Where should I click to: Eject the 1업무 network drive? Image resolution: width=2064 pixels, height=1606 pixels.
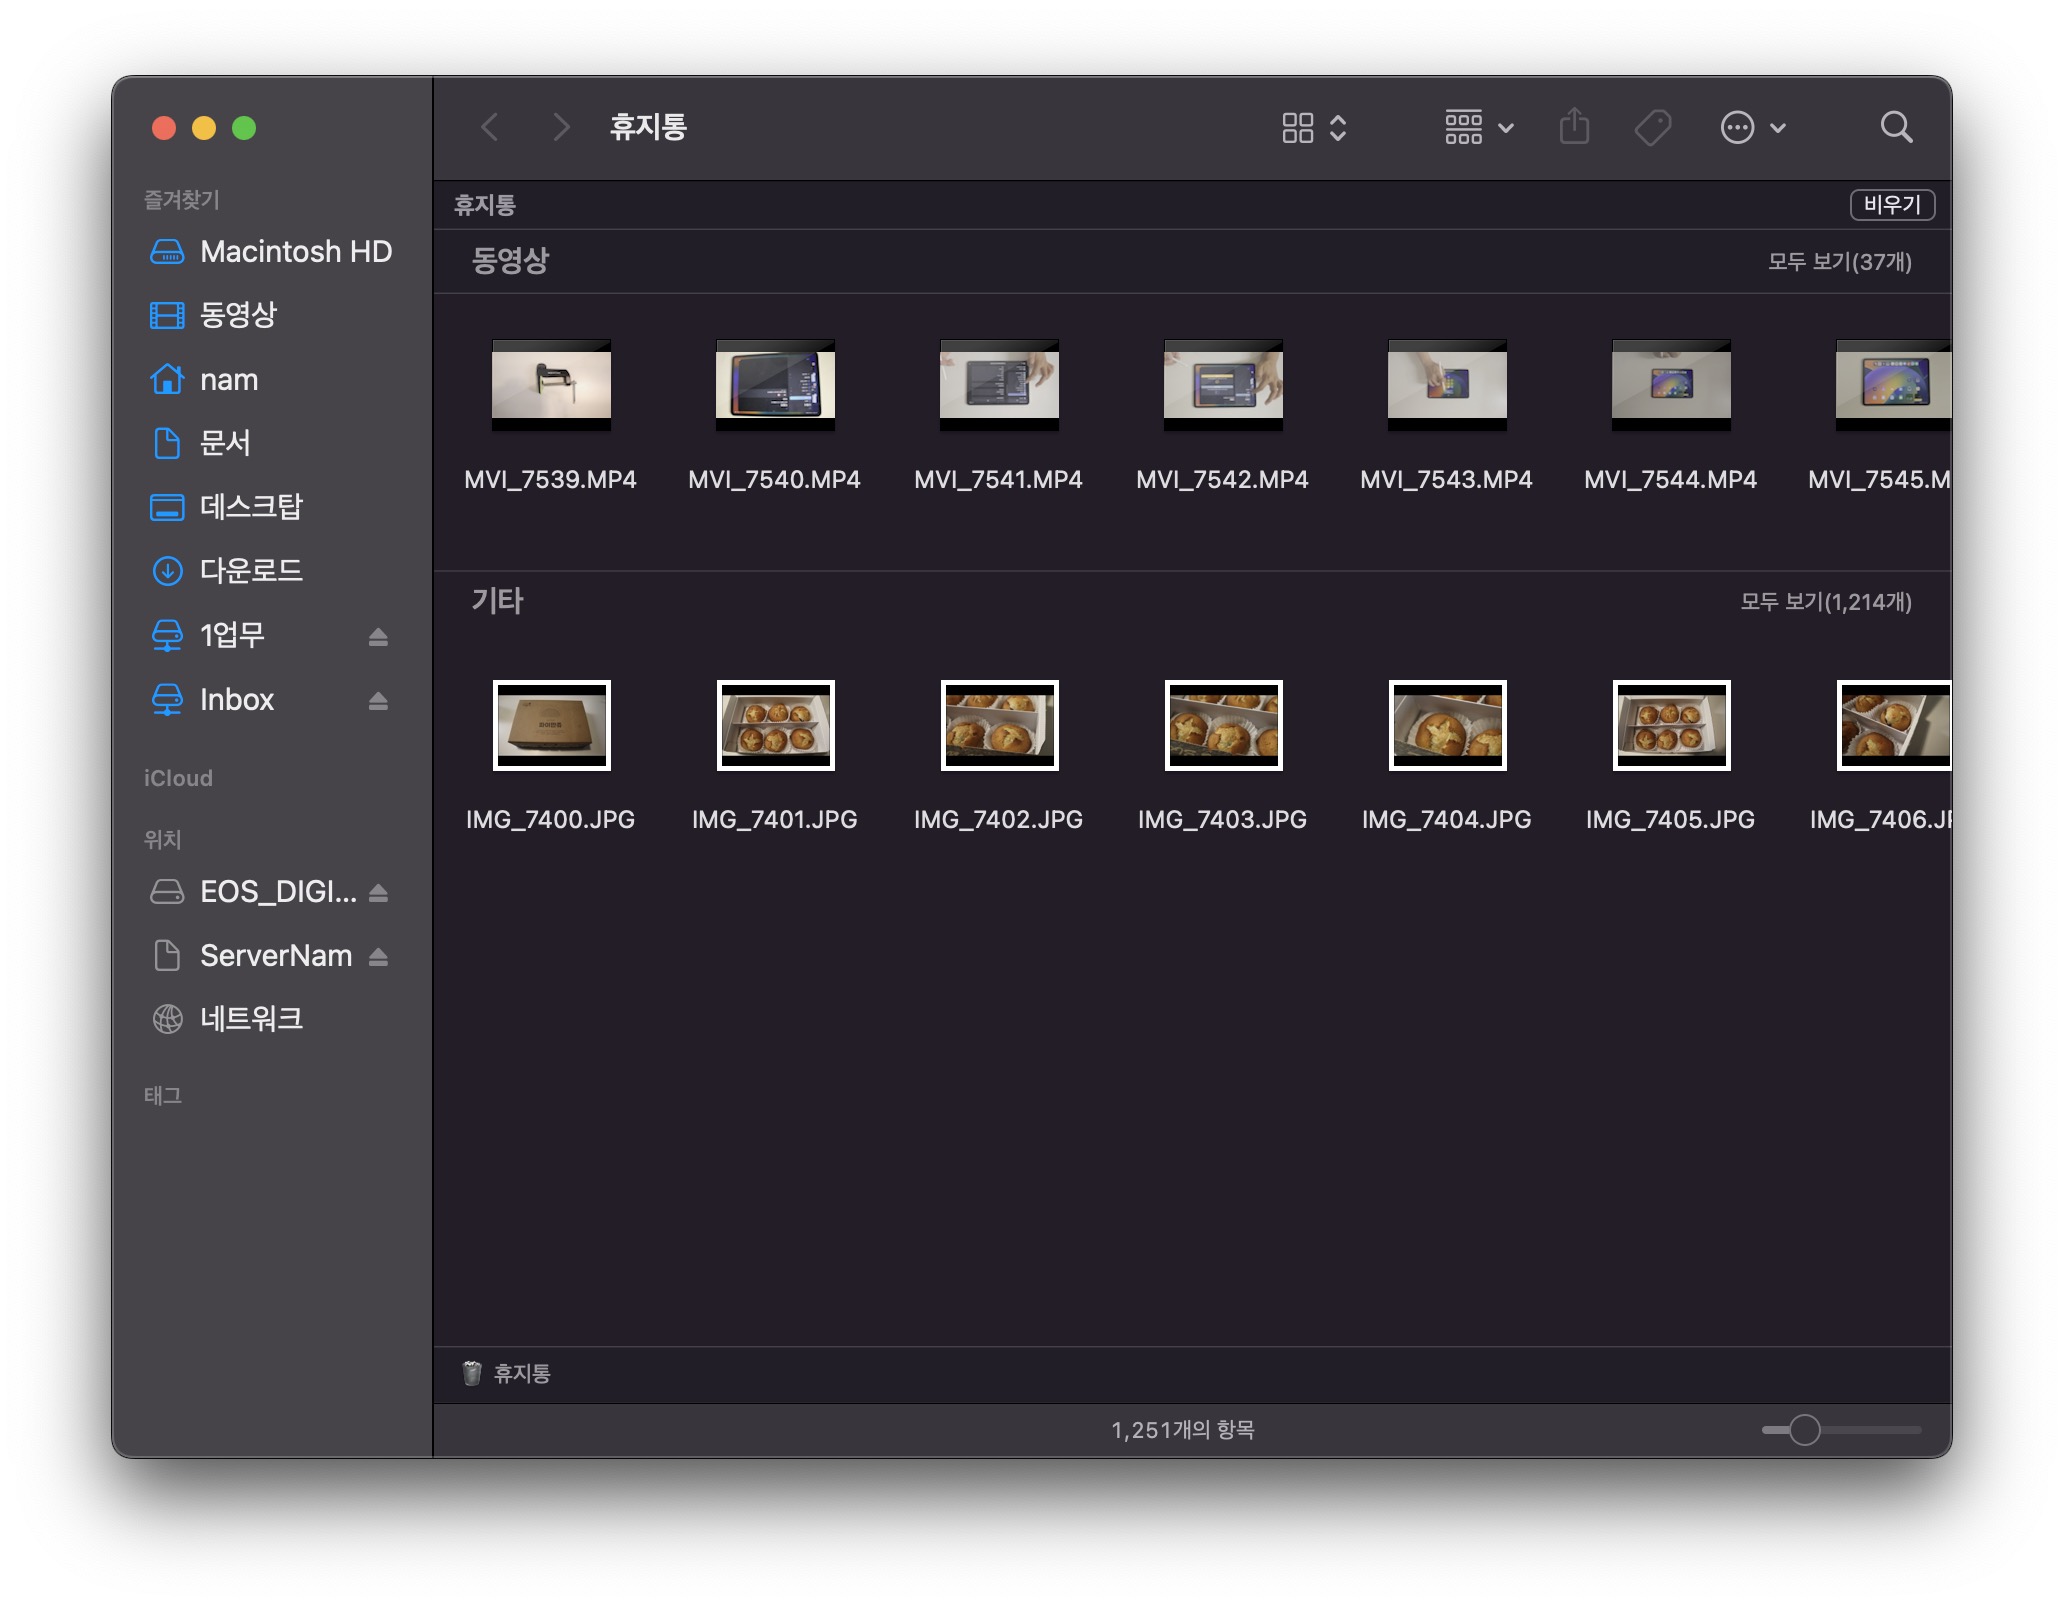pyautogui.click(x=378, y=637)
